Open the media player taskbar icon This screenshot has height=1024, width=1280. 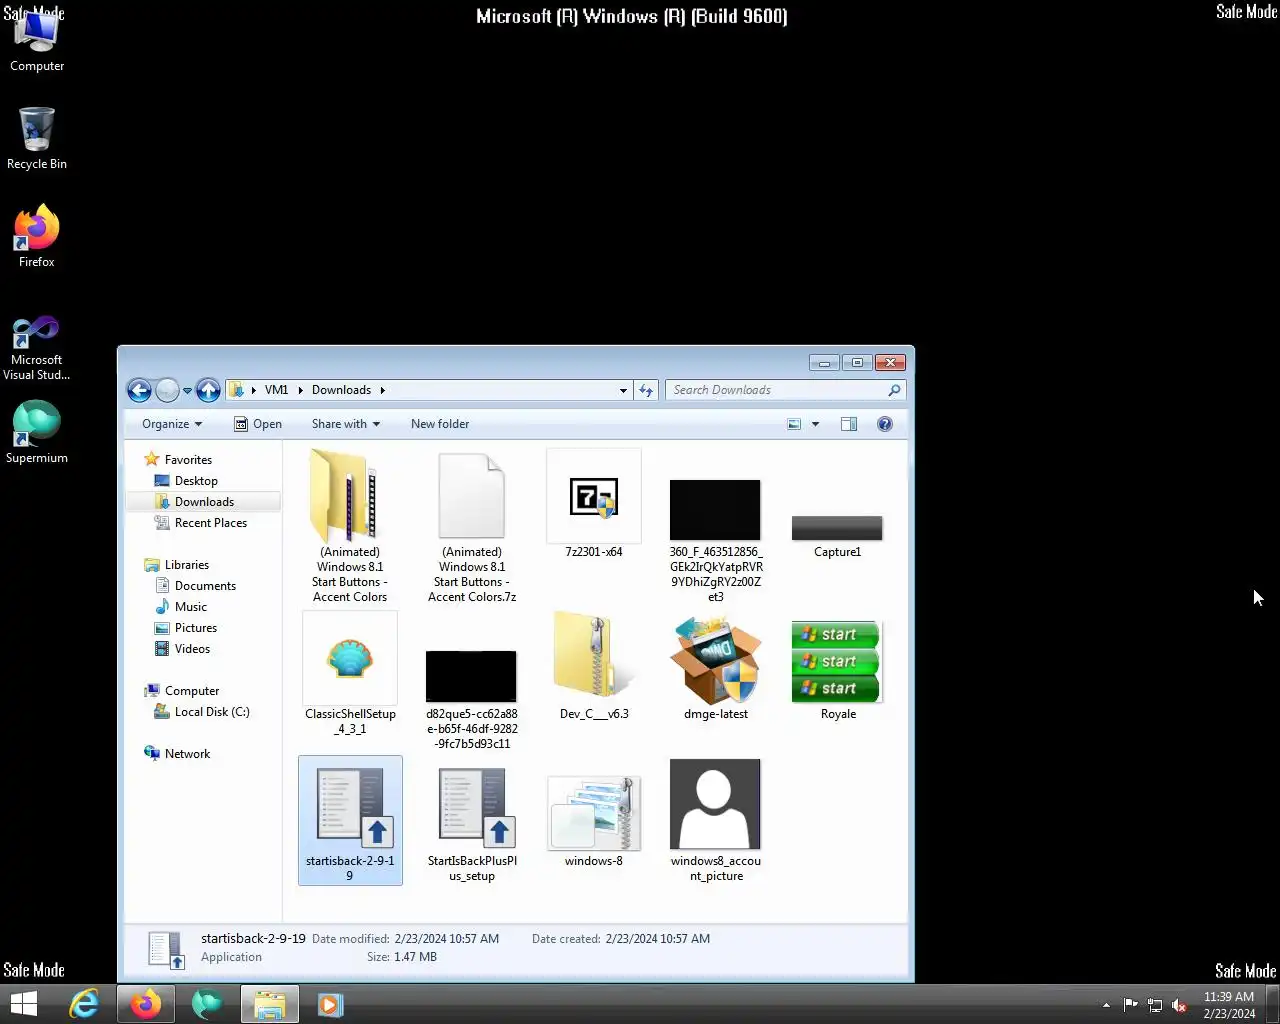point(330,1004)
